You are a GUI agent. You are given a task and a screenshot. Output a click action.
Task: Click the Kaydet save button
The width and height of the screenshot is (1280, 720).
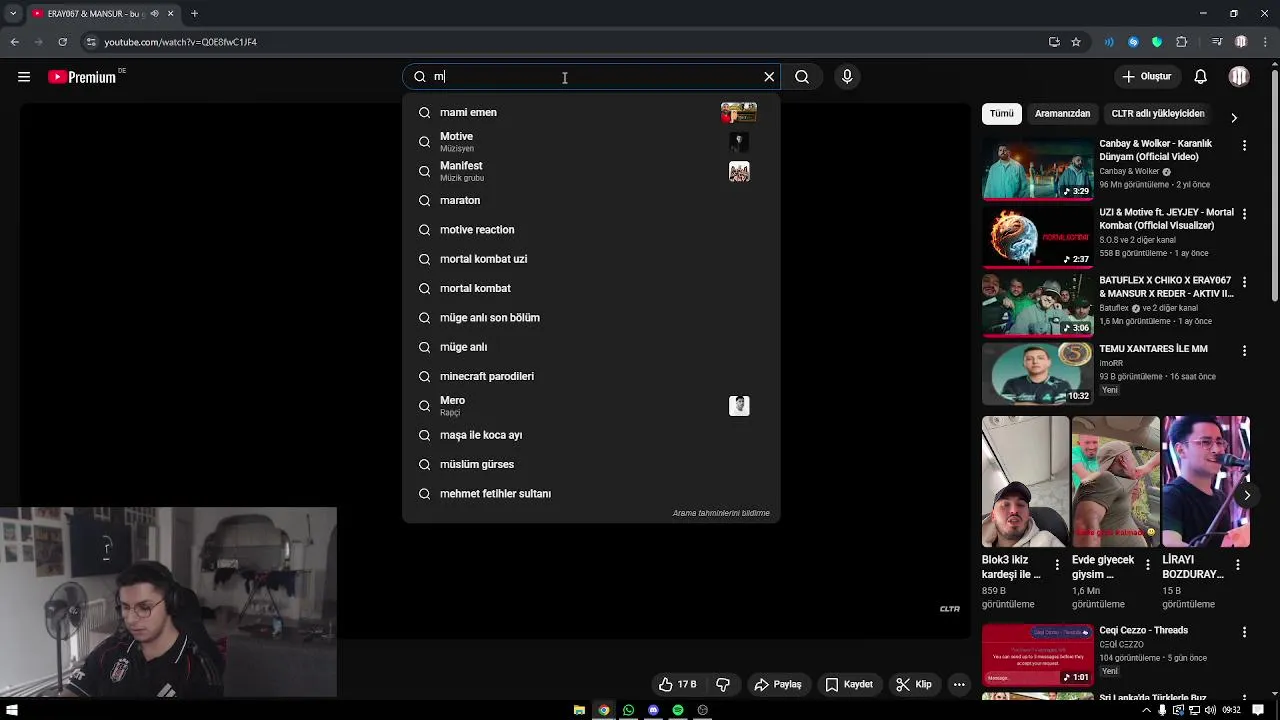pos(849,684)
